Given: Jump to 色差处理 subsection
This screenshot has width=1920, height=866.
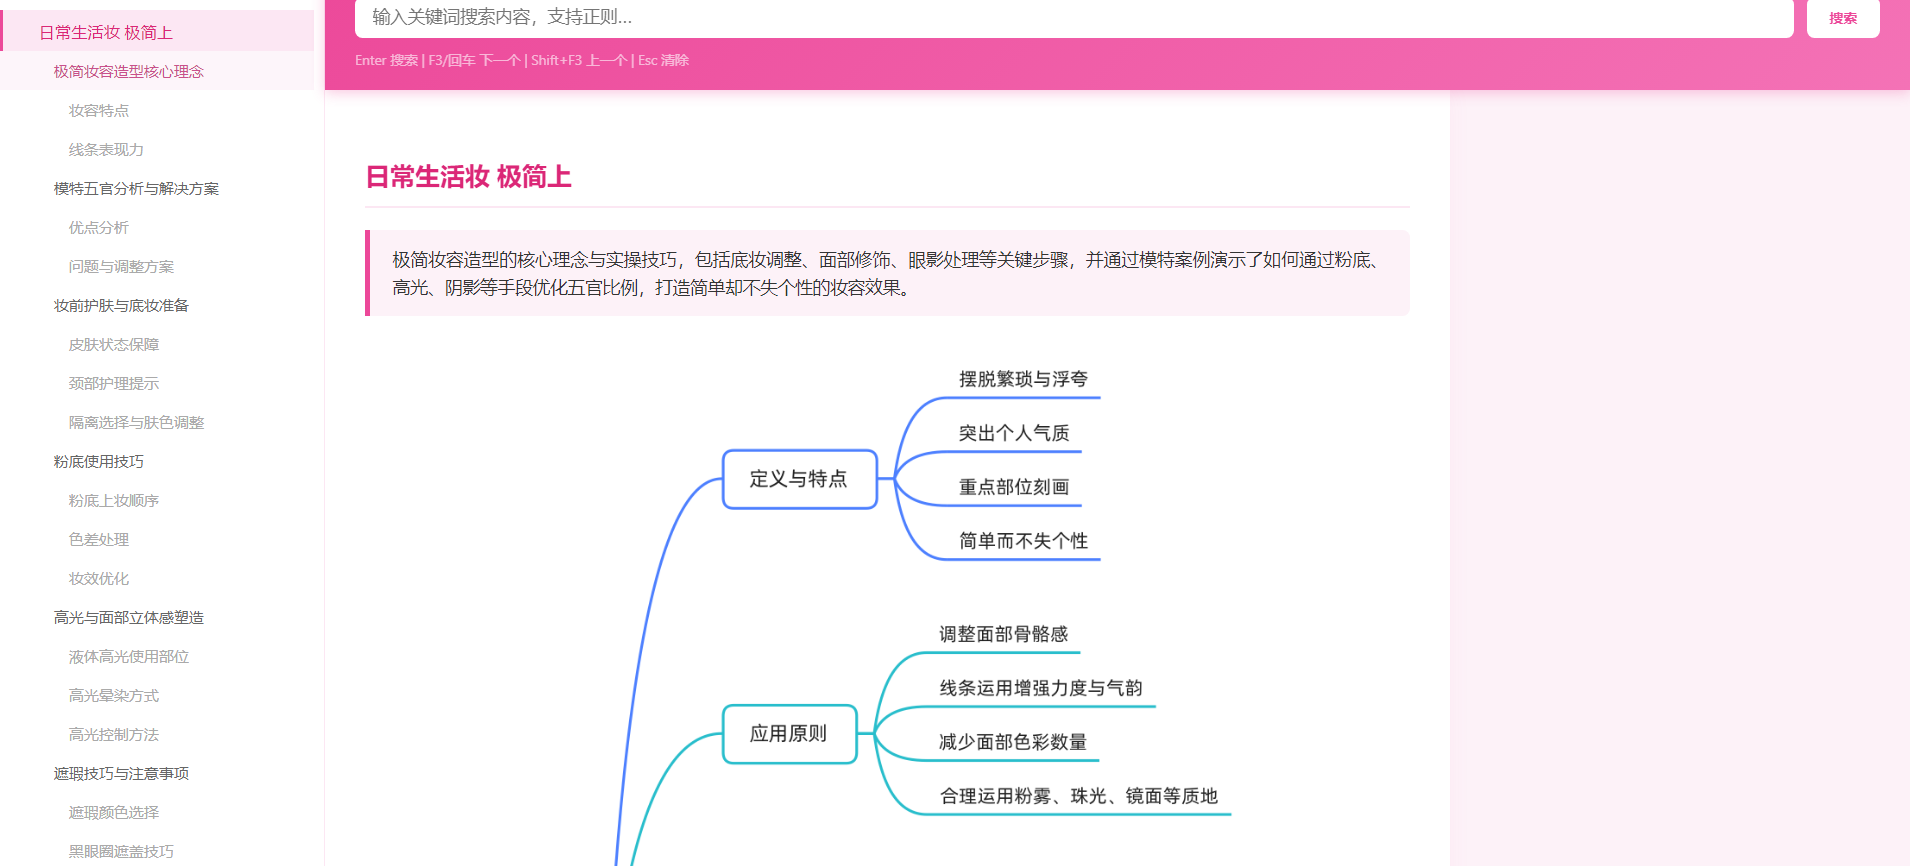Looking at the screenshot, I should [98, 540].
